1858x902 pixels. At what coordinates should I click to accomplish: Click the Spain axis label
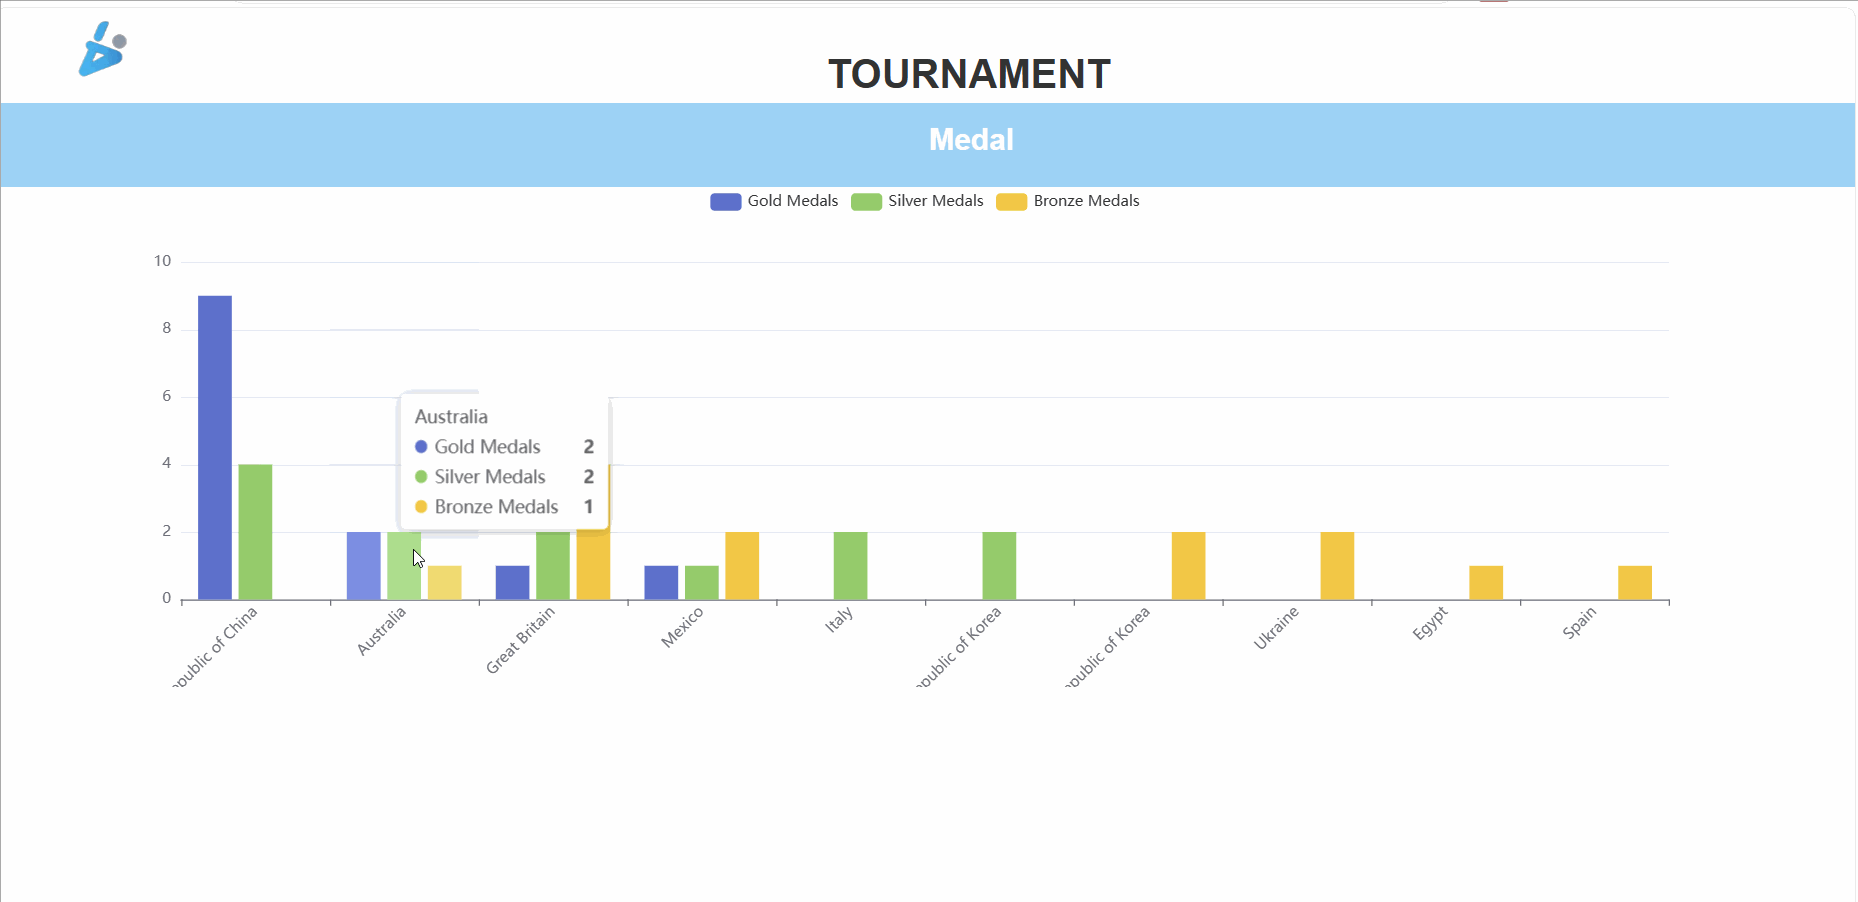pos(1580,622)
